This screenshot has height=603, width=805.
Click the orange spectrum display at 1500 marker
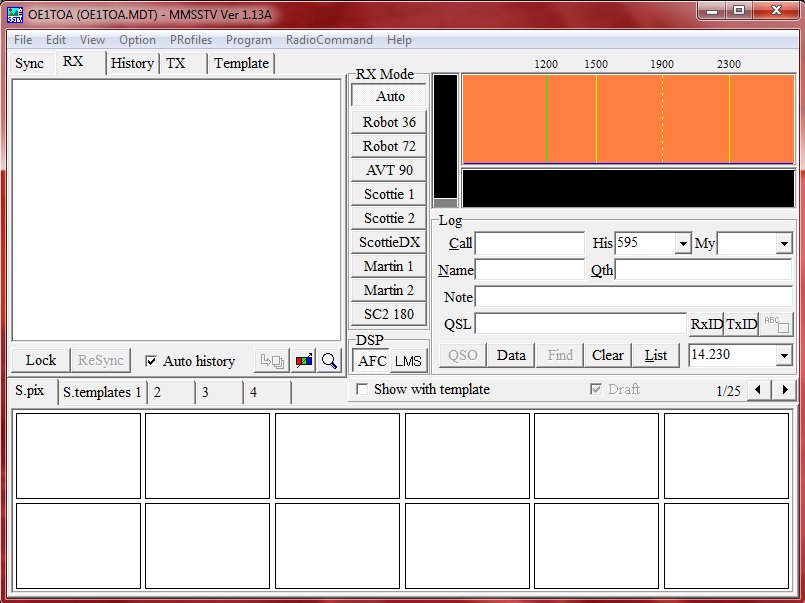(596, 118)
